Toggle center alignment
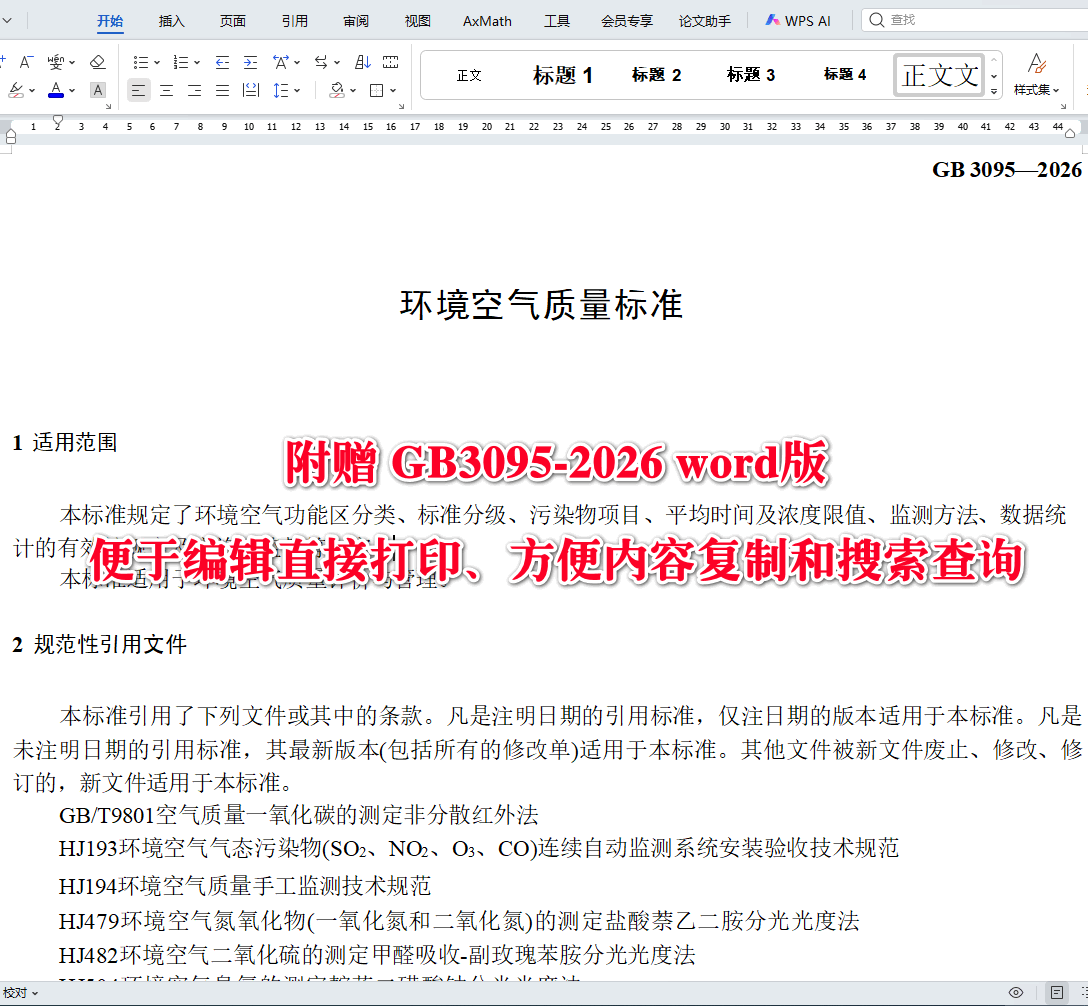Image resolution: width=1088 pixels, height=1006 pixels. click(x=167, y=89)
